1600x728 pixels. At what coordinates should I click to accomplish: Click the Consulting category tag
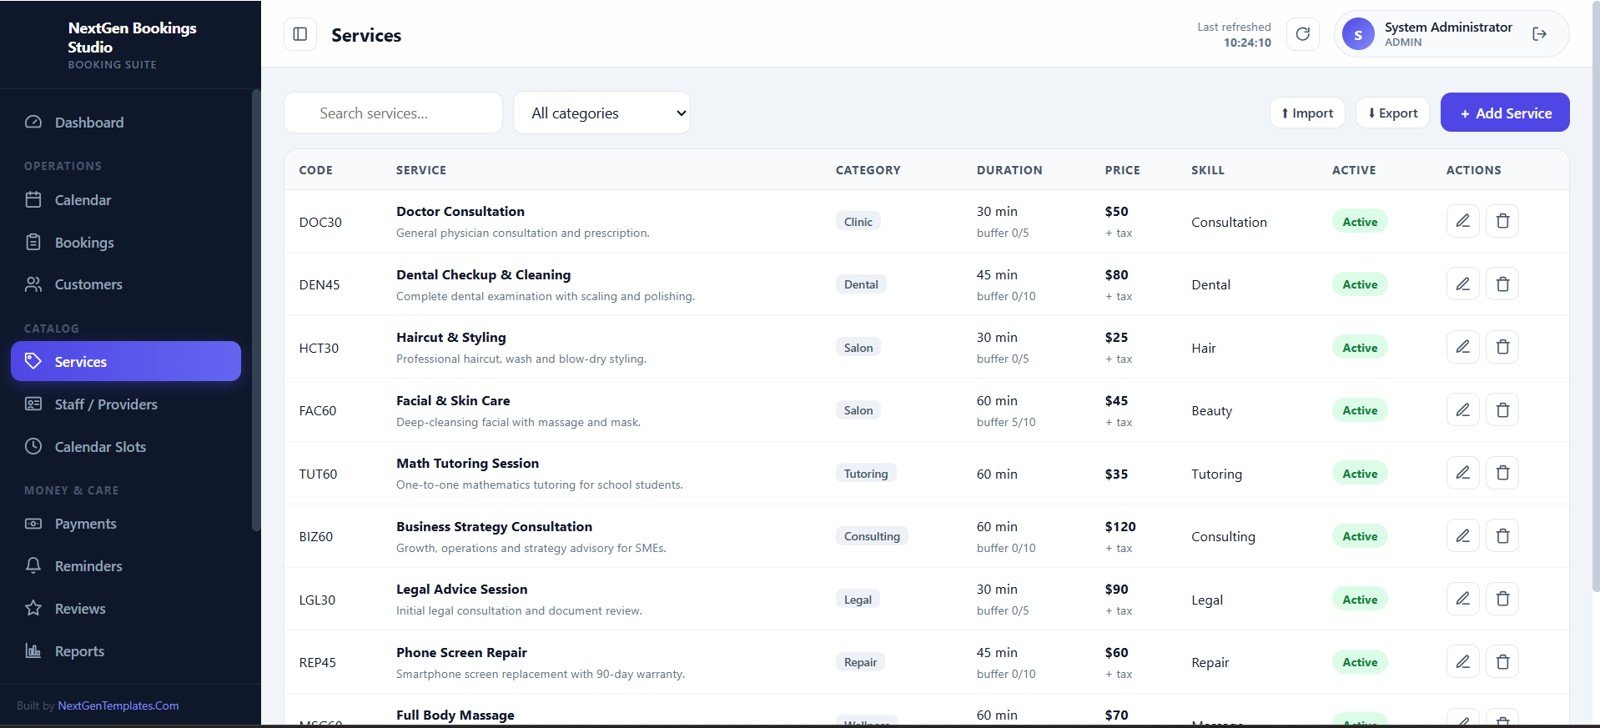tap(872, 537)
